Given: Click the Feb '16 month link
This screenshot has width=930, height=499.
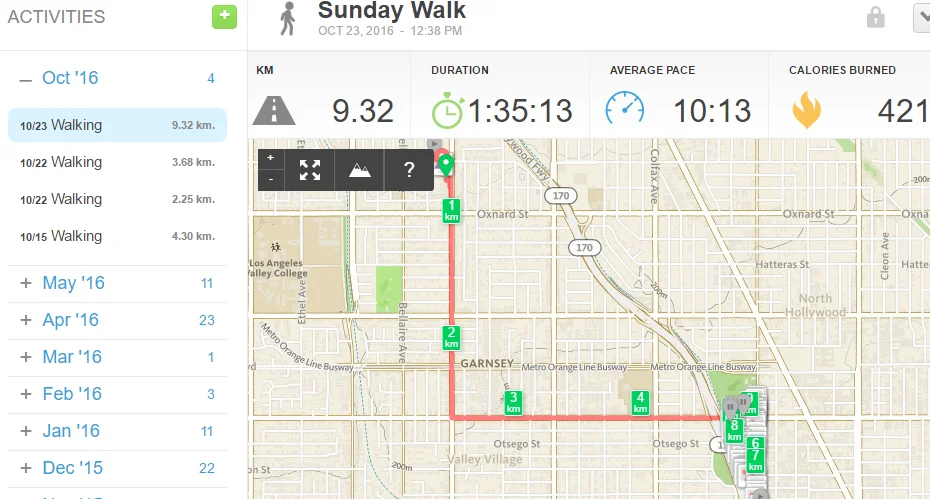Looking at the screenshot, I should [72, 394].
